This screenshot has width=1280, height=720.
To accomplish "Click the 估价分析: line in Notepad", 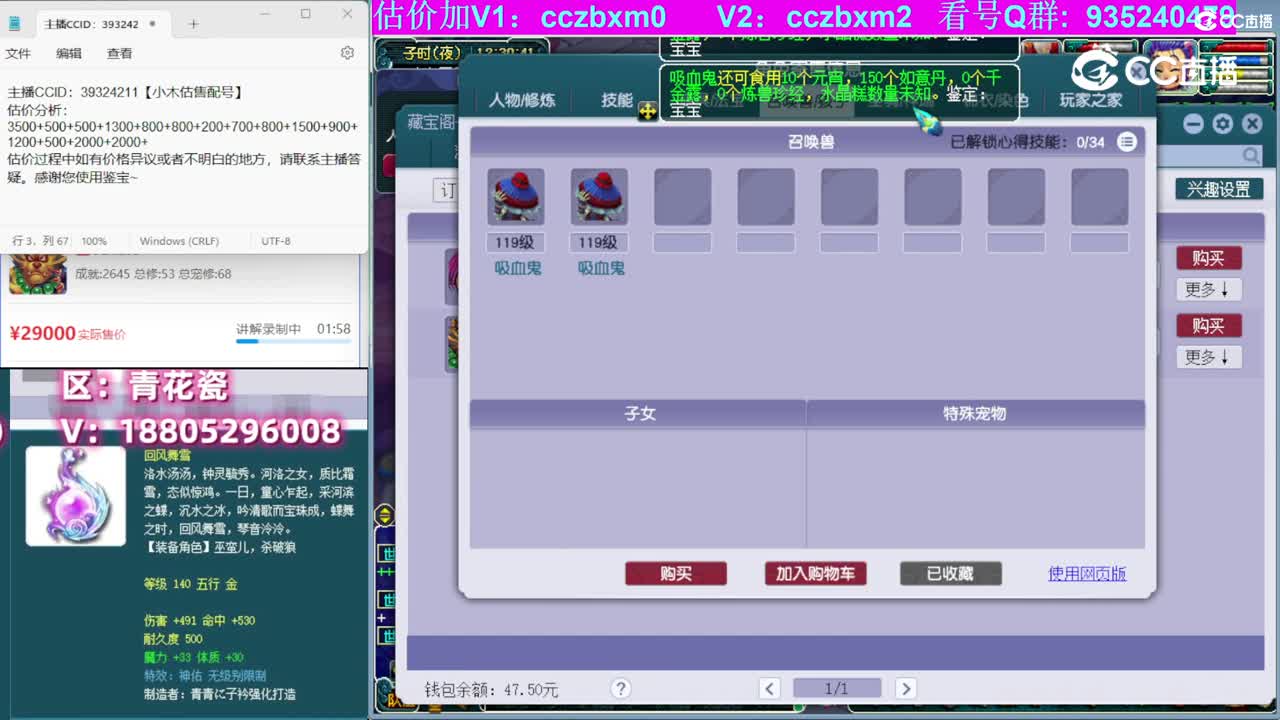I will coord(38,109).
